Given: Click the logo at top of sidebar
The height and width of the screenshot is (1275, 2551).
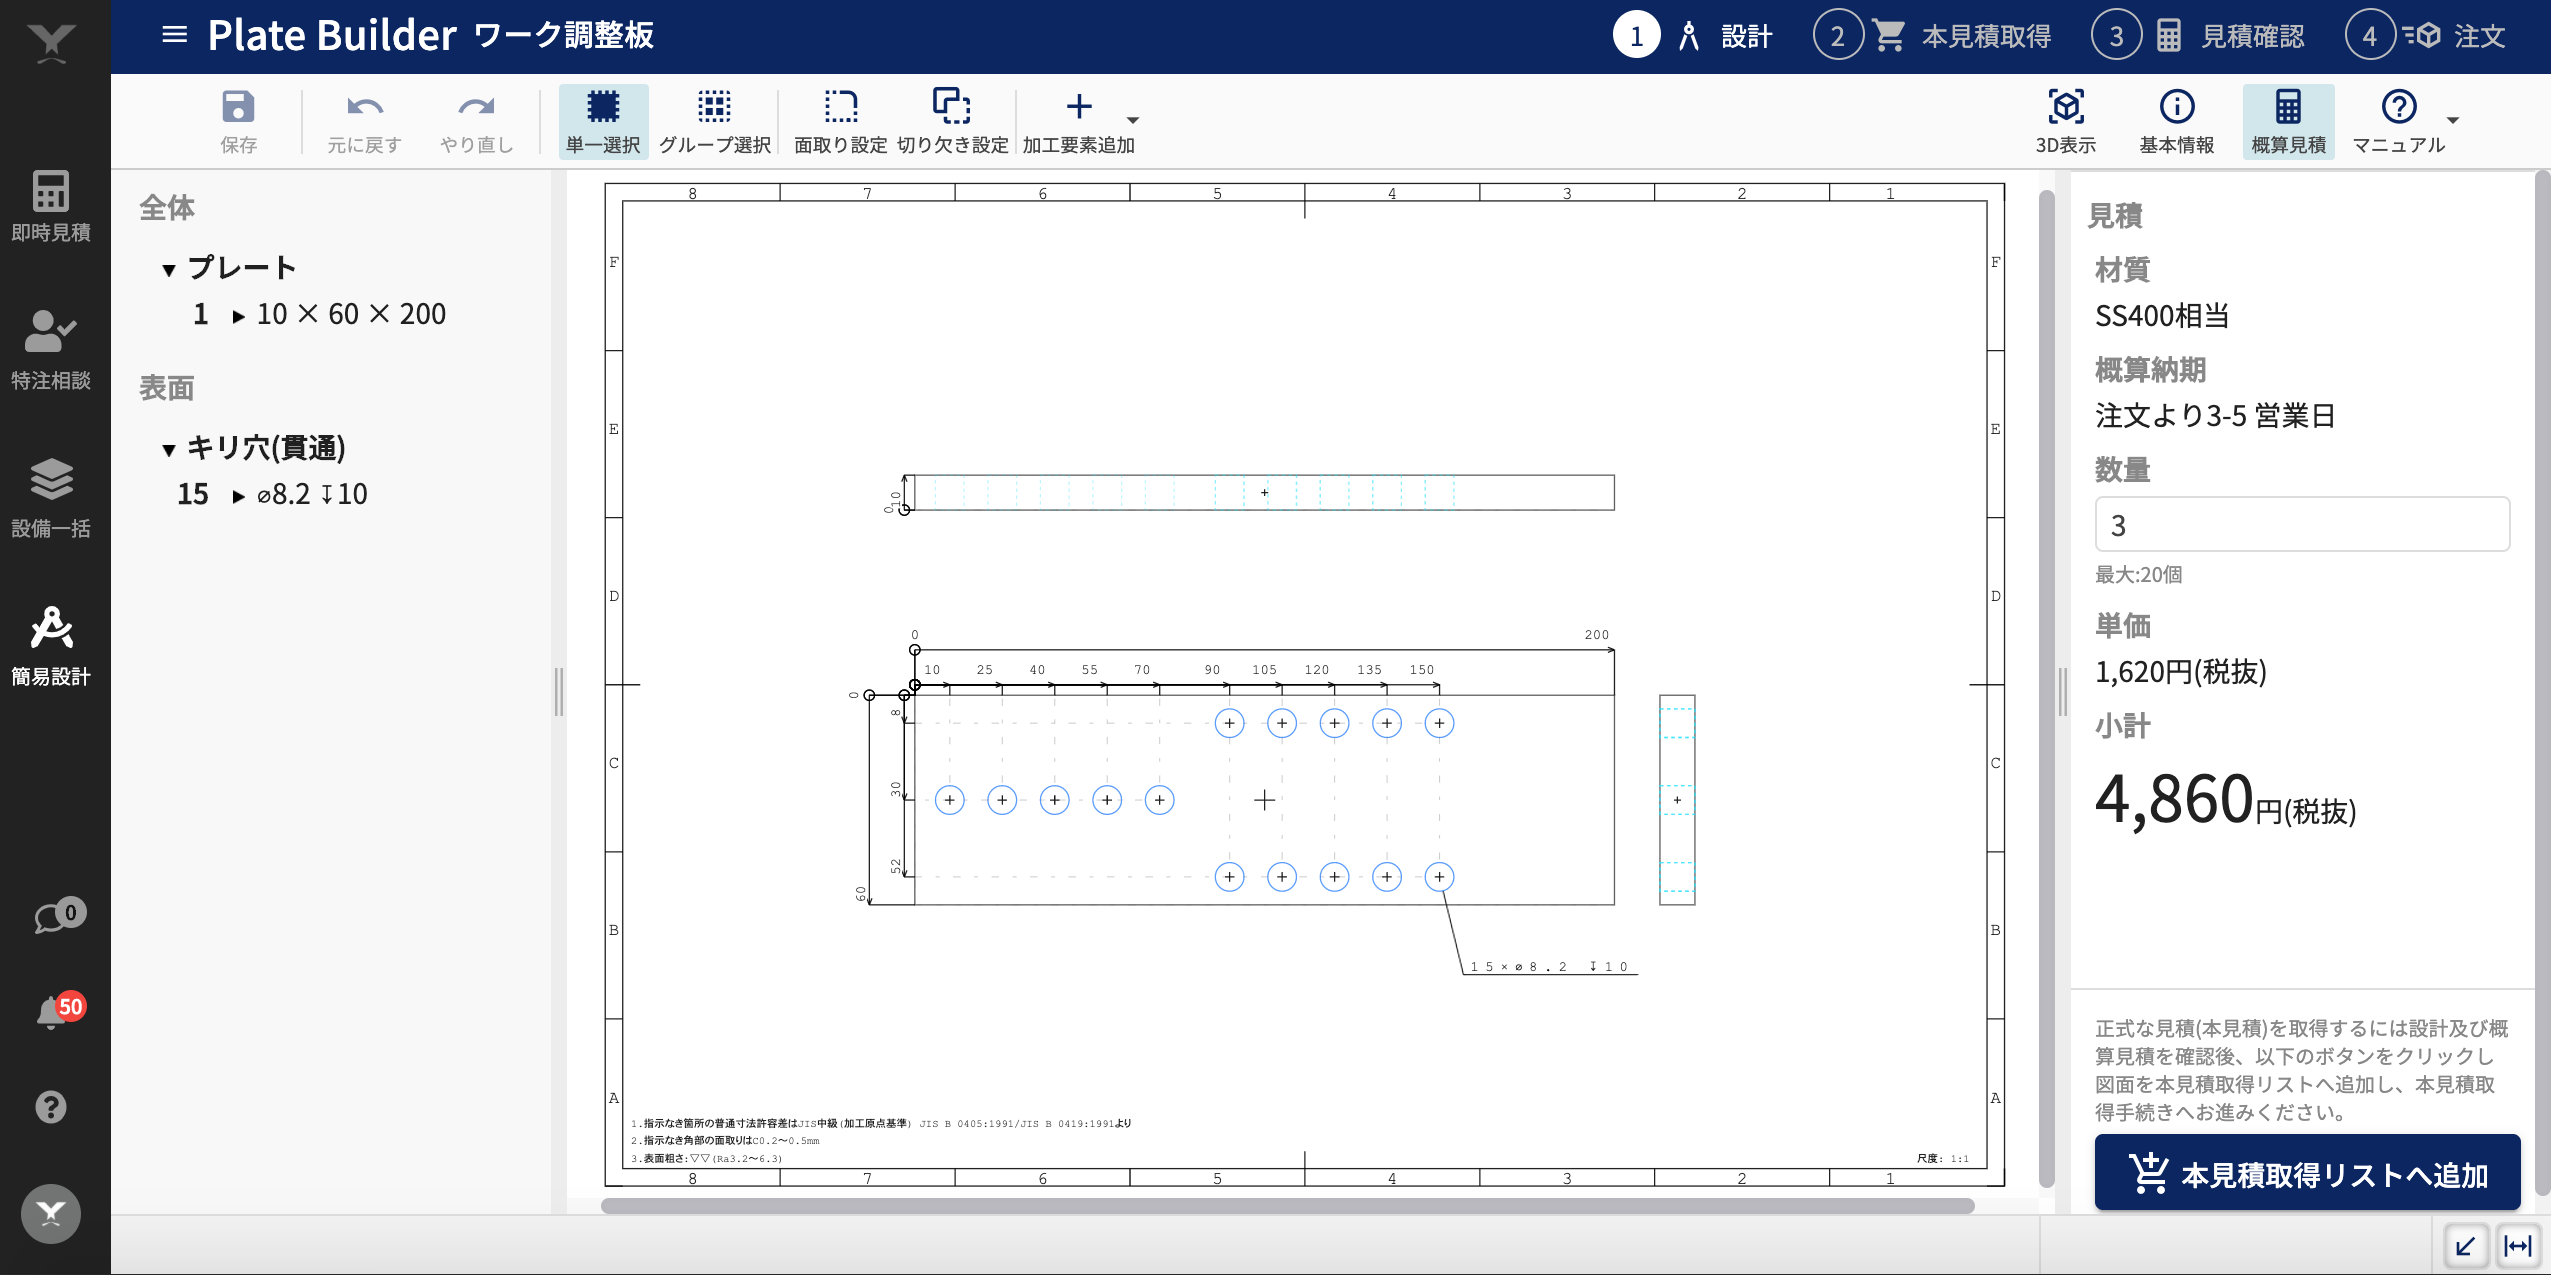Looking at the screenshot, I should click(x=51, y=43).
